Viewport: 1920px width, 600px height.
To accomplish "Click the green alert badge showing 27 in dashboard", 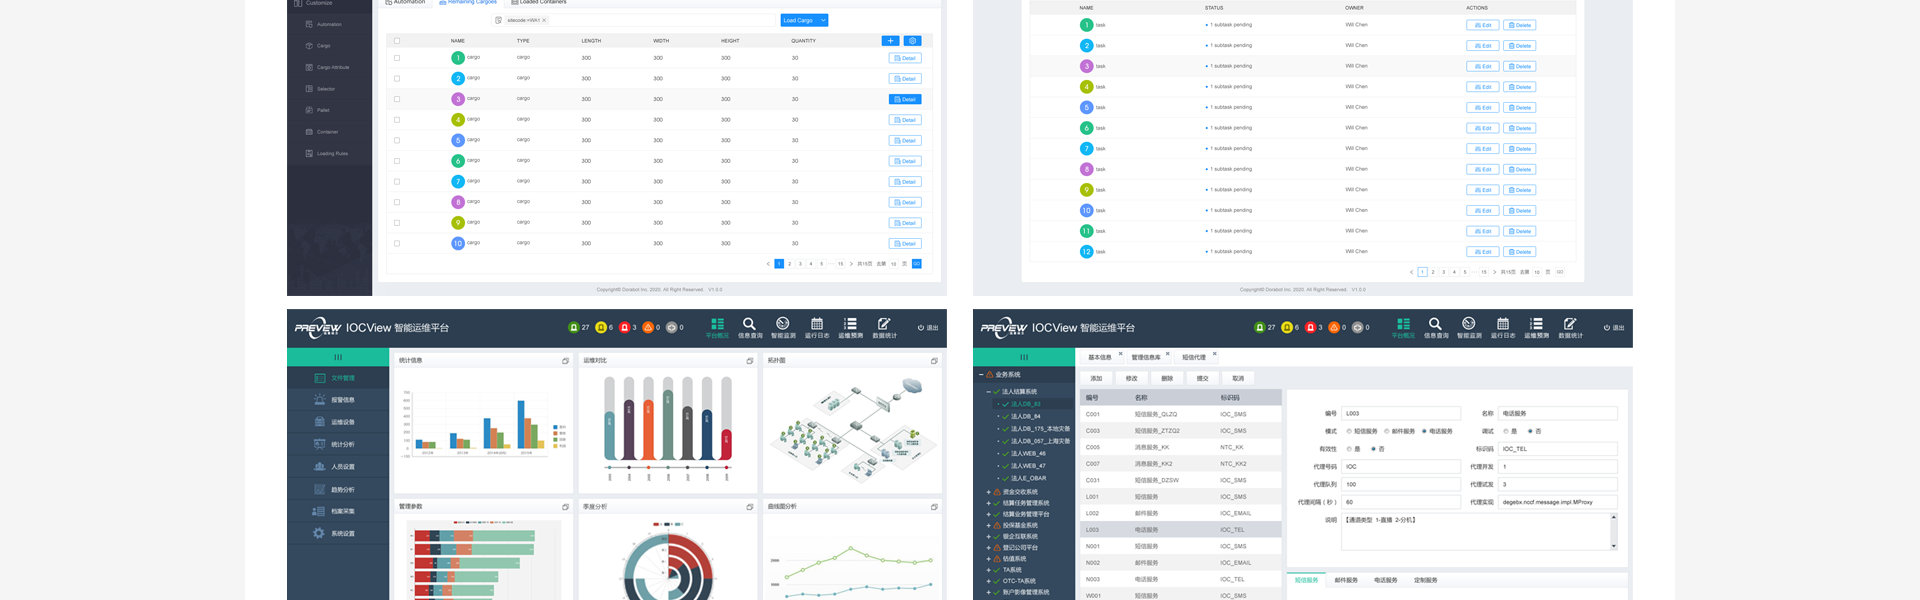I will tap(579, 327).
